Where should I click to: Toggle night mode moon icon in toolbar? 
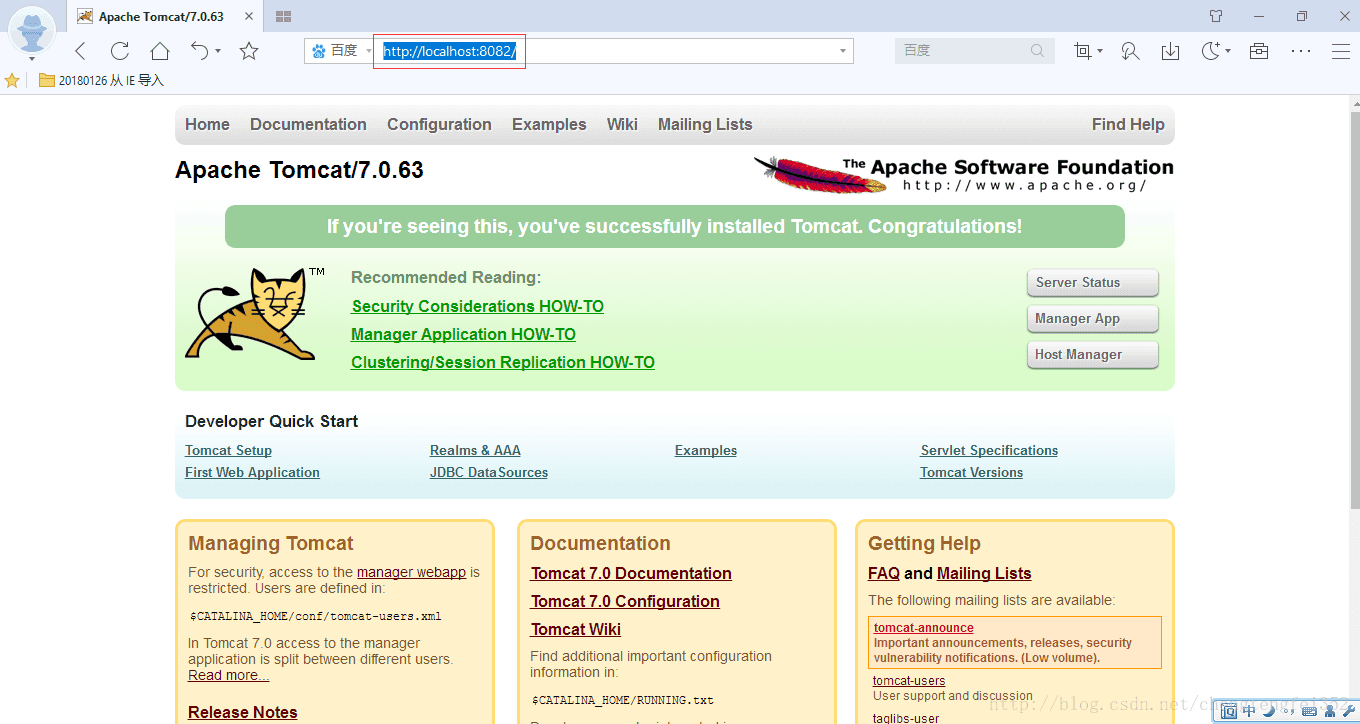point(1211,51)
